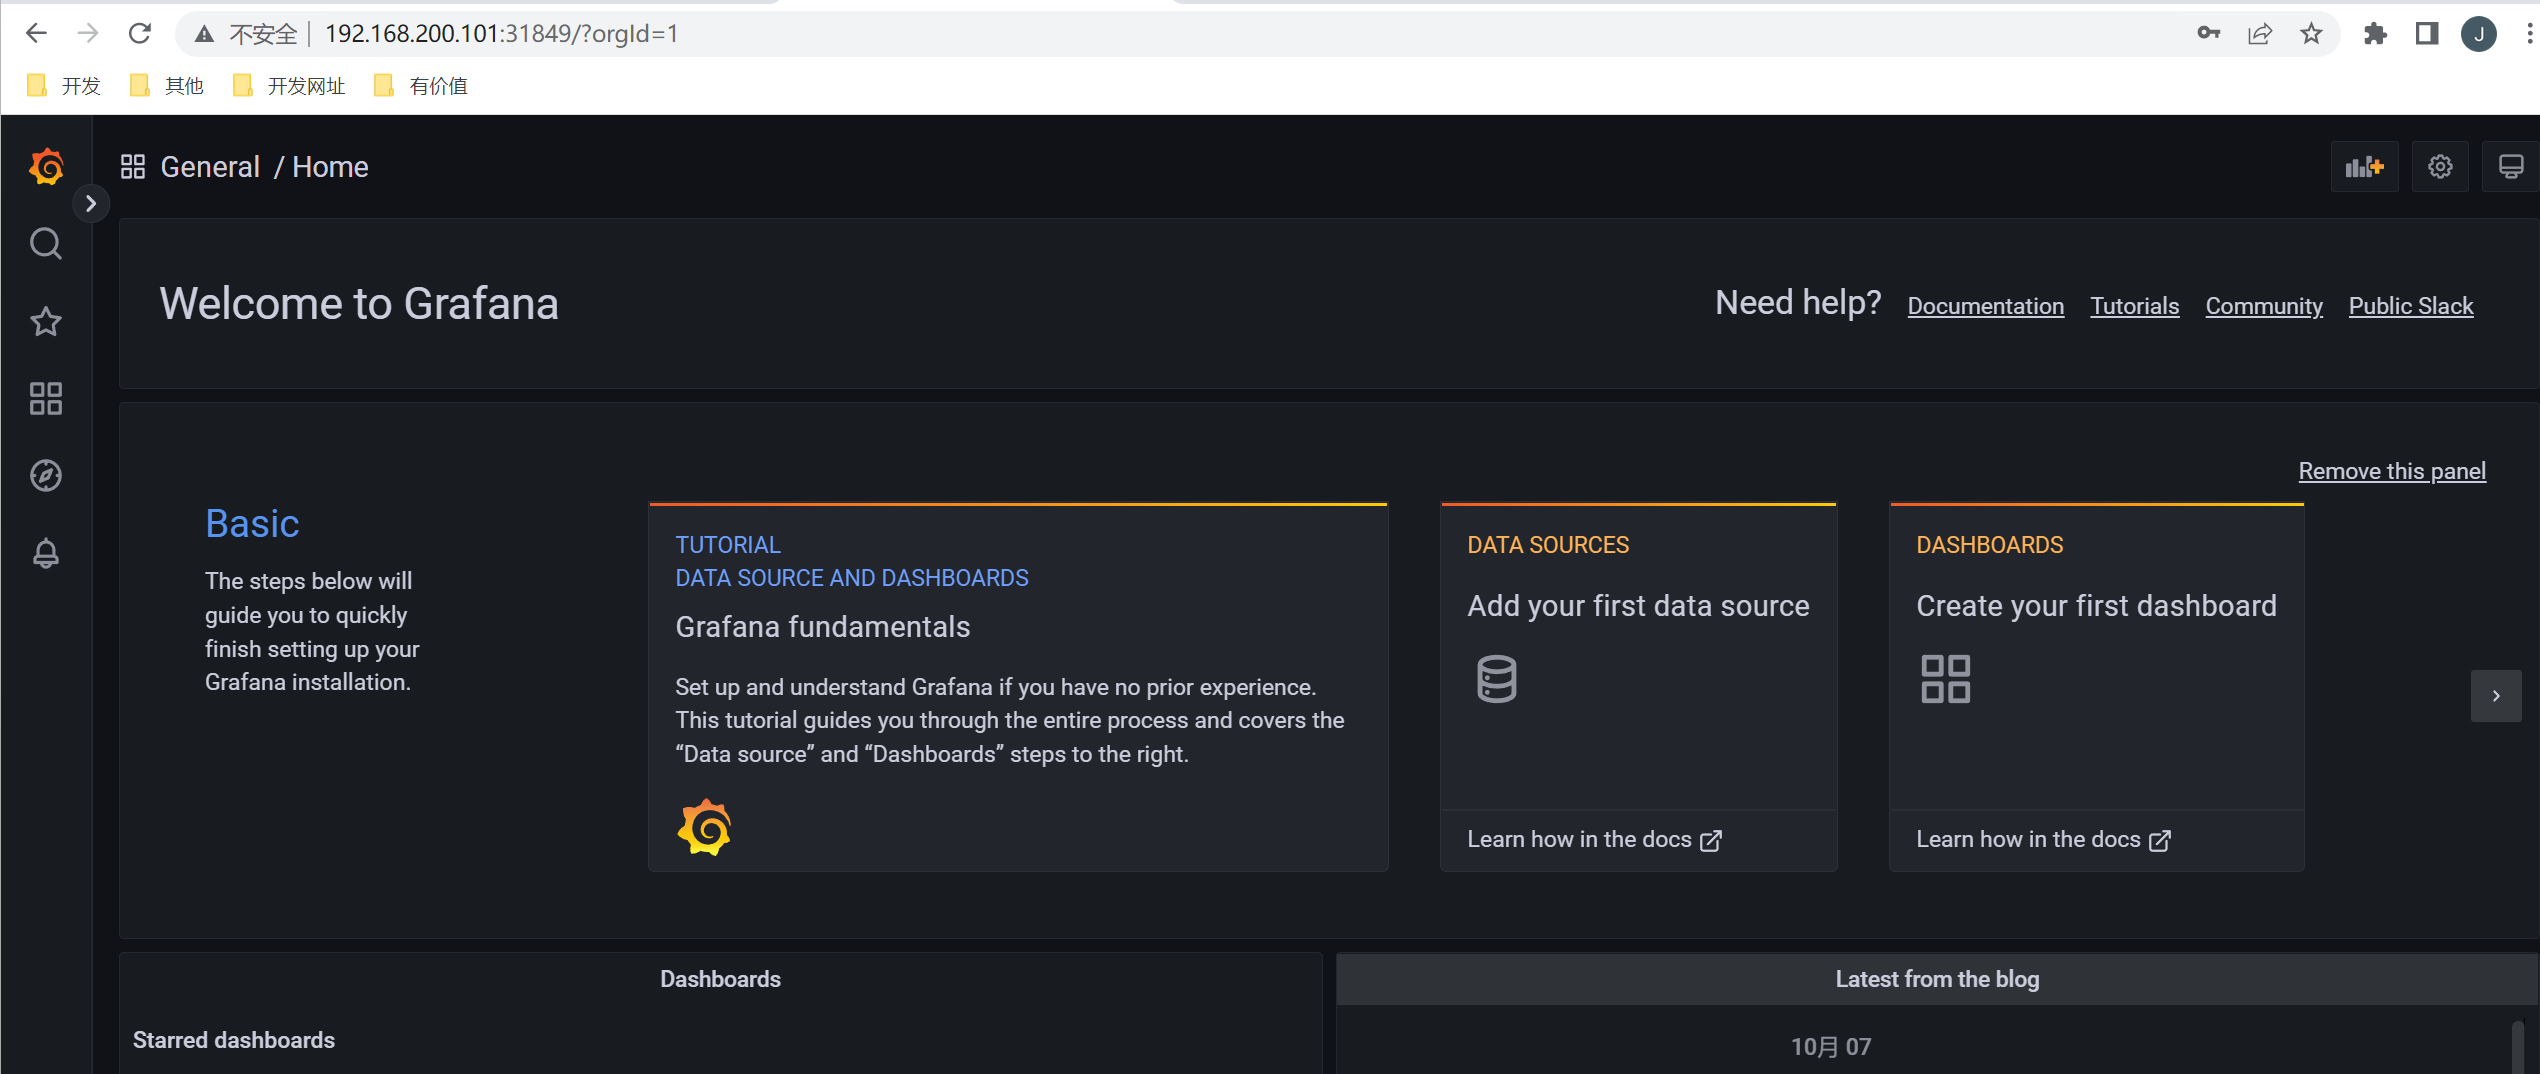The image size is (2540, 1074).
Task: Click the Starred dashboards heading
Action: [234, 1040]
